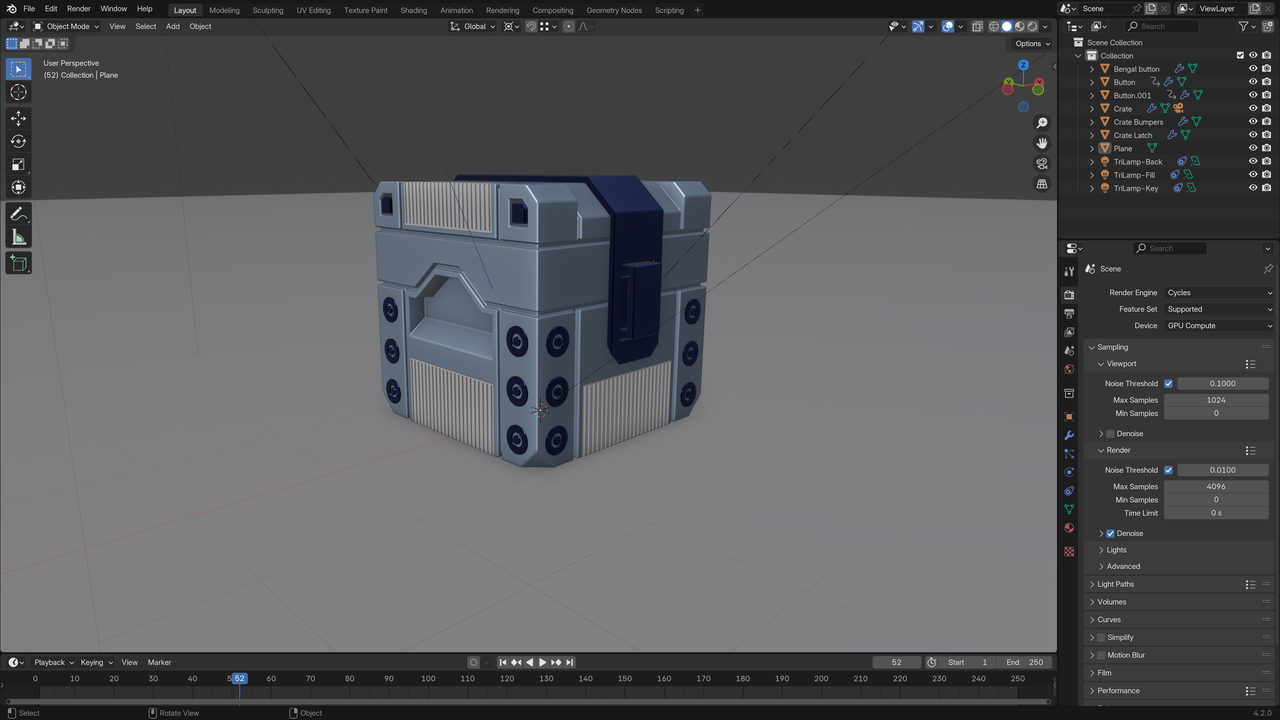This screenshot has height=720, width=1280.
Task: Uncheck the Render Denoise checkbox
Action: 1110,533
